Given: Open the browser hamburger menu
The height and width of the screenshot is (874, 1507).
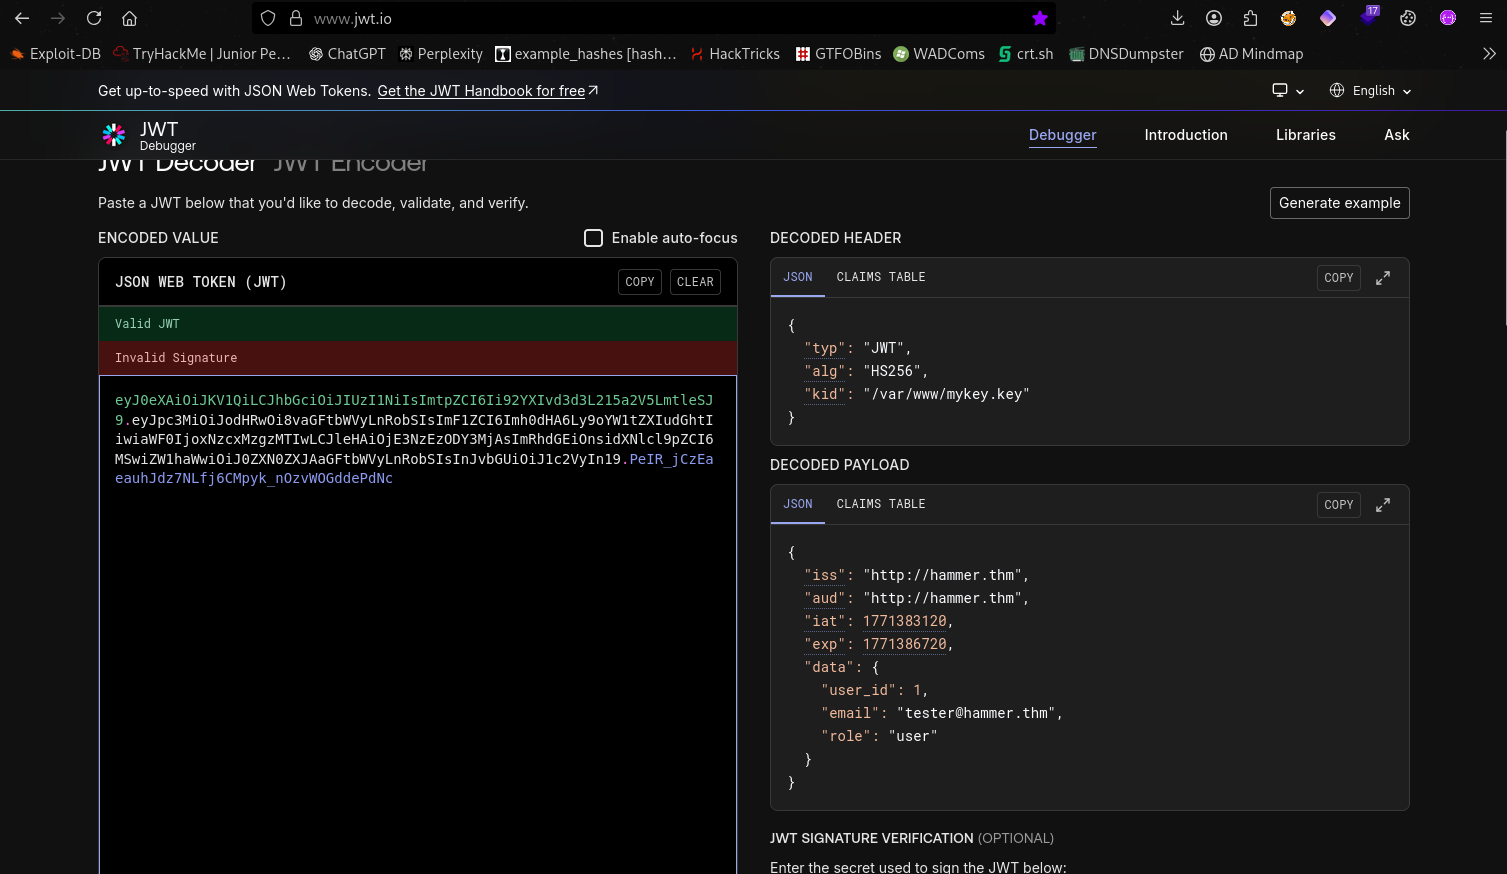Looking at the screenshot, I should pos(1485,18).
